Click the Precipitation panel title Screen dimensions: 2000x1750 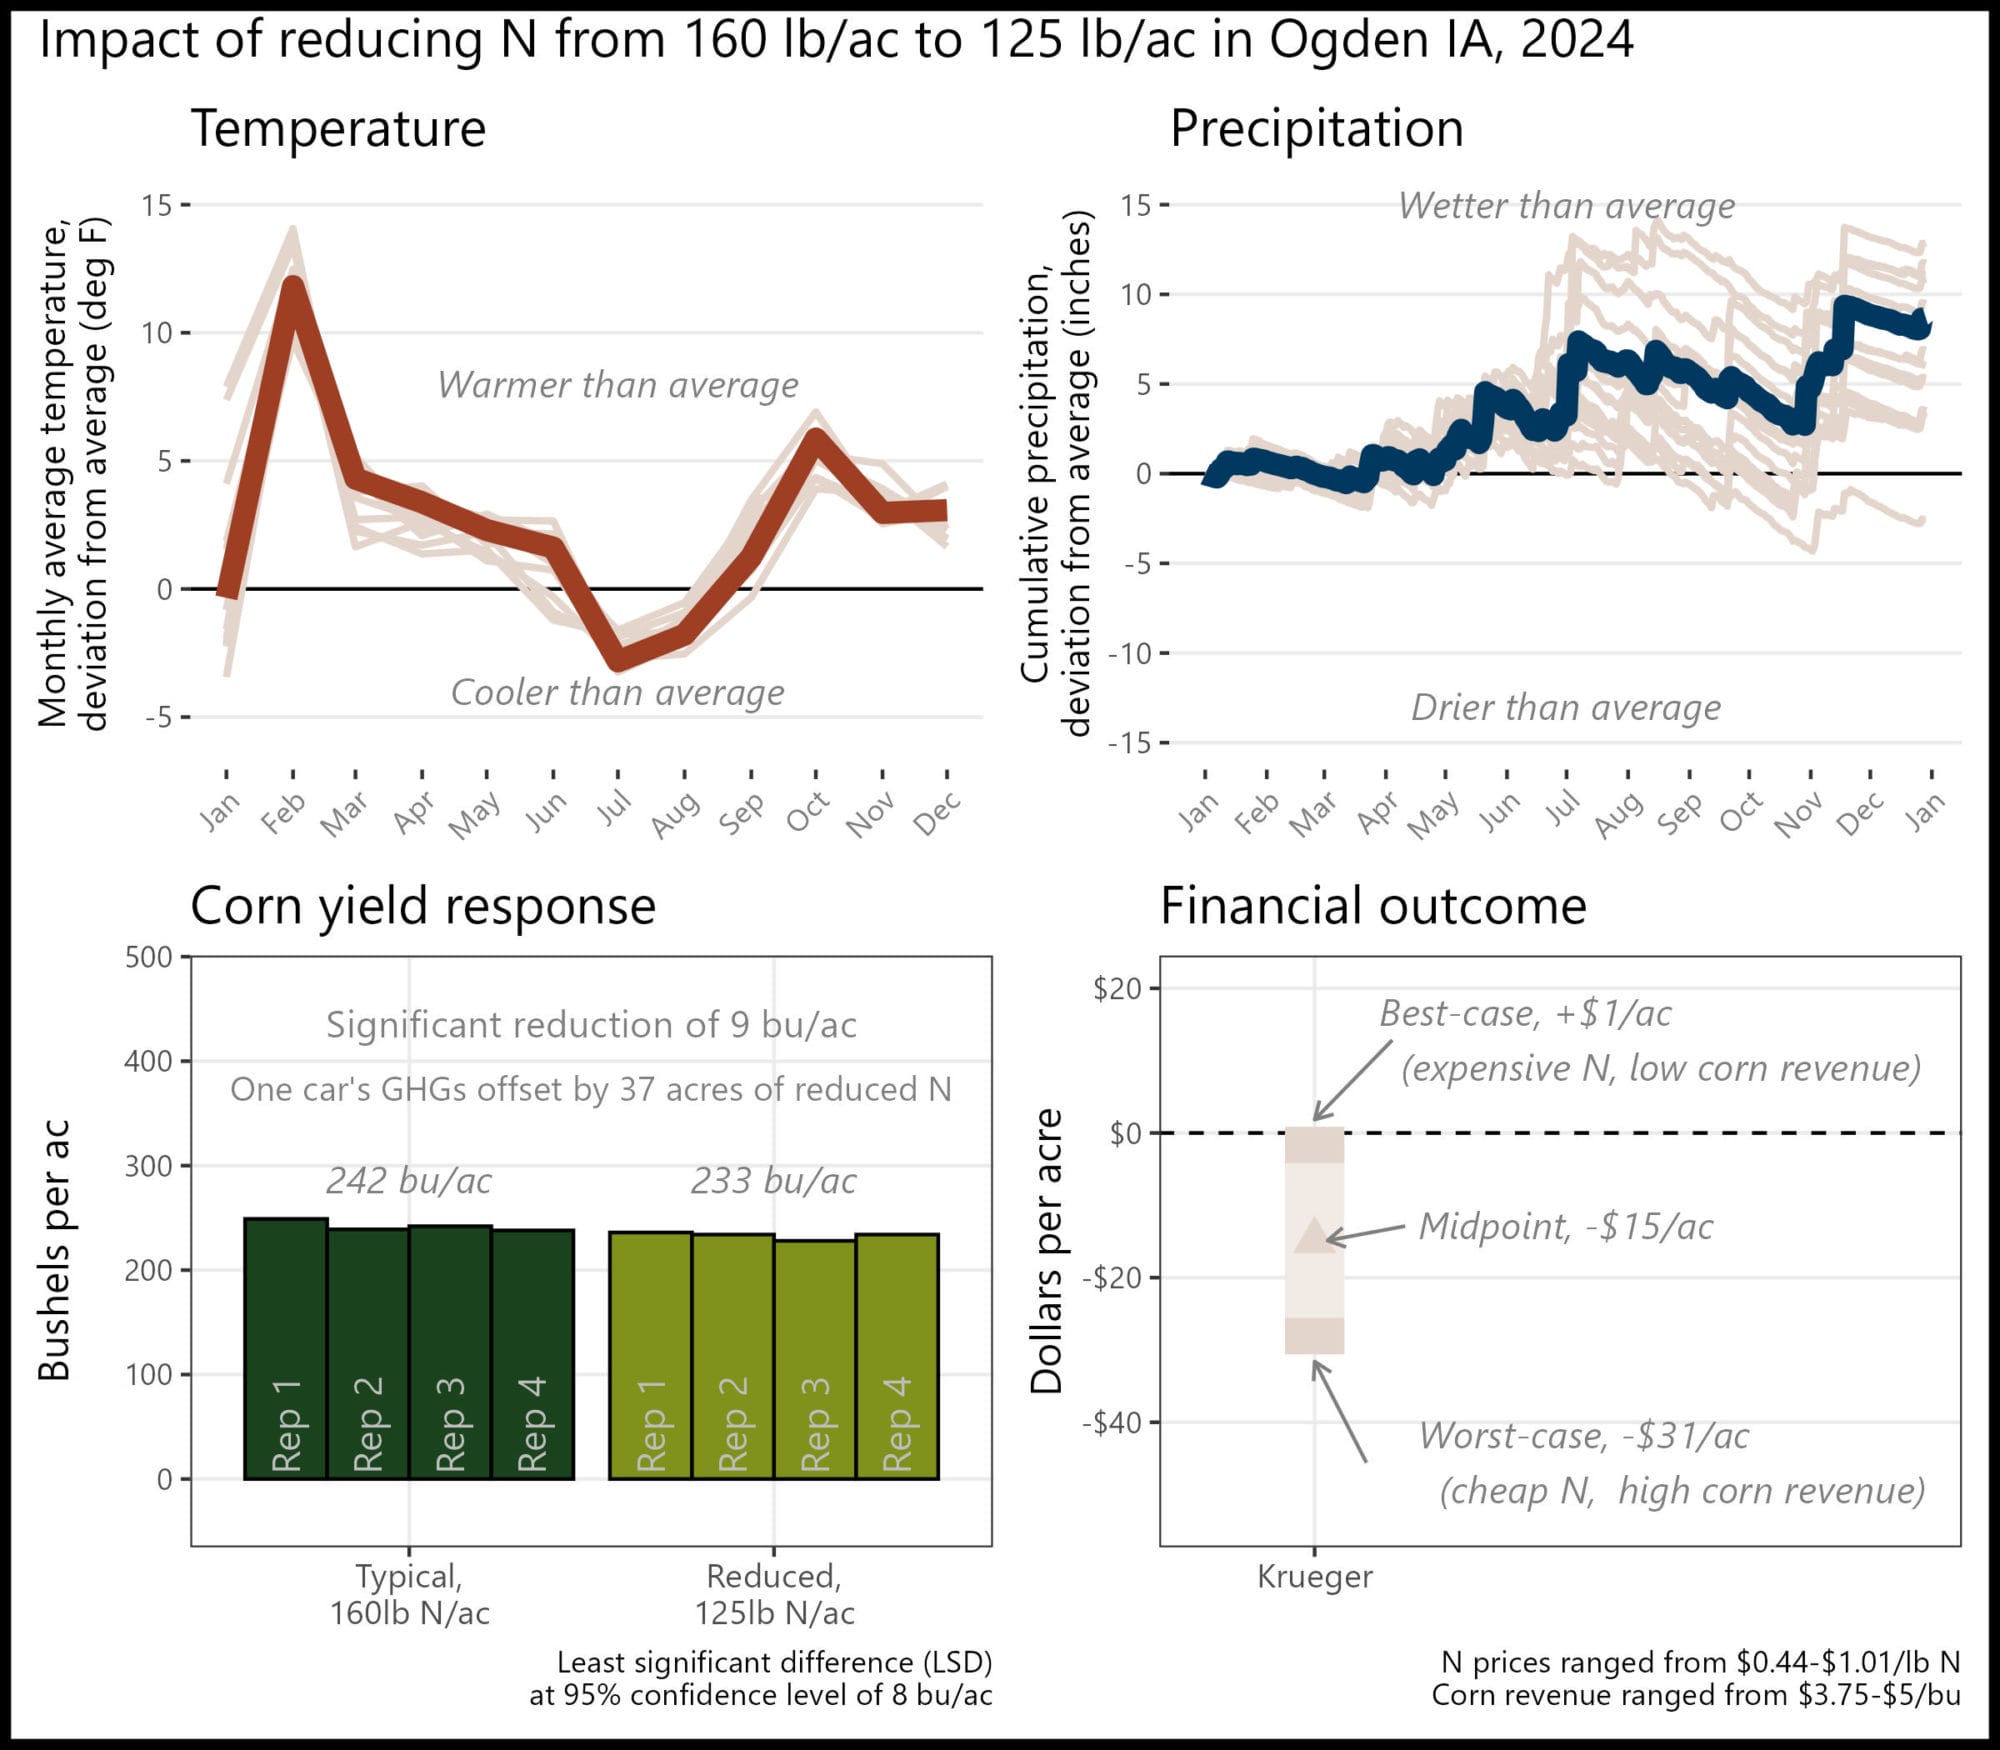click(x=1316, y=129)
